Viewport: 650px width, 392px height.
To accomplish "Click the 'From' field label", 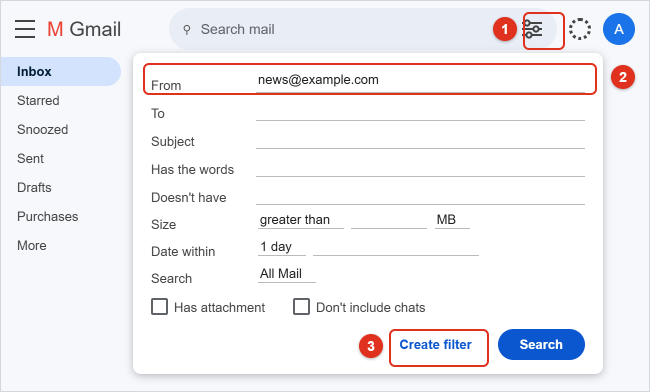I will tap(166, 85).
